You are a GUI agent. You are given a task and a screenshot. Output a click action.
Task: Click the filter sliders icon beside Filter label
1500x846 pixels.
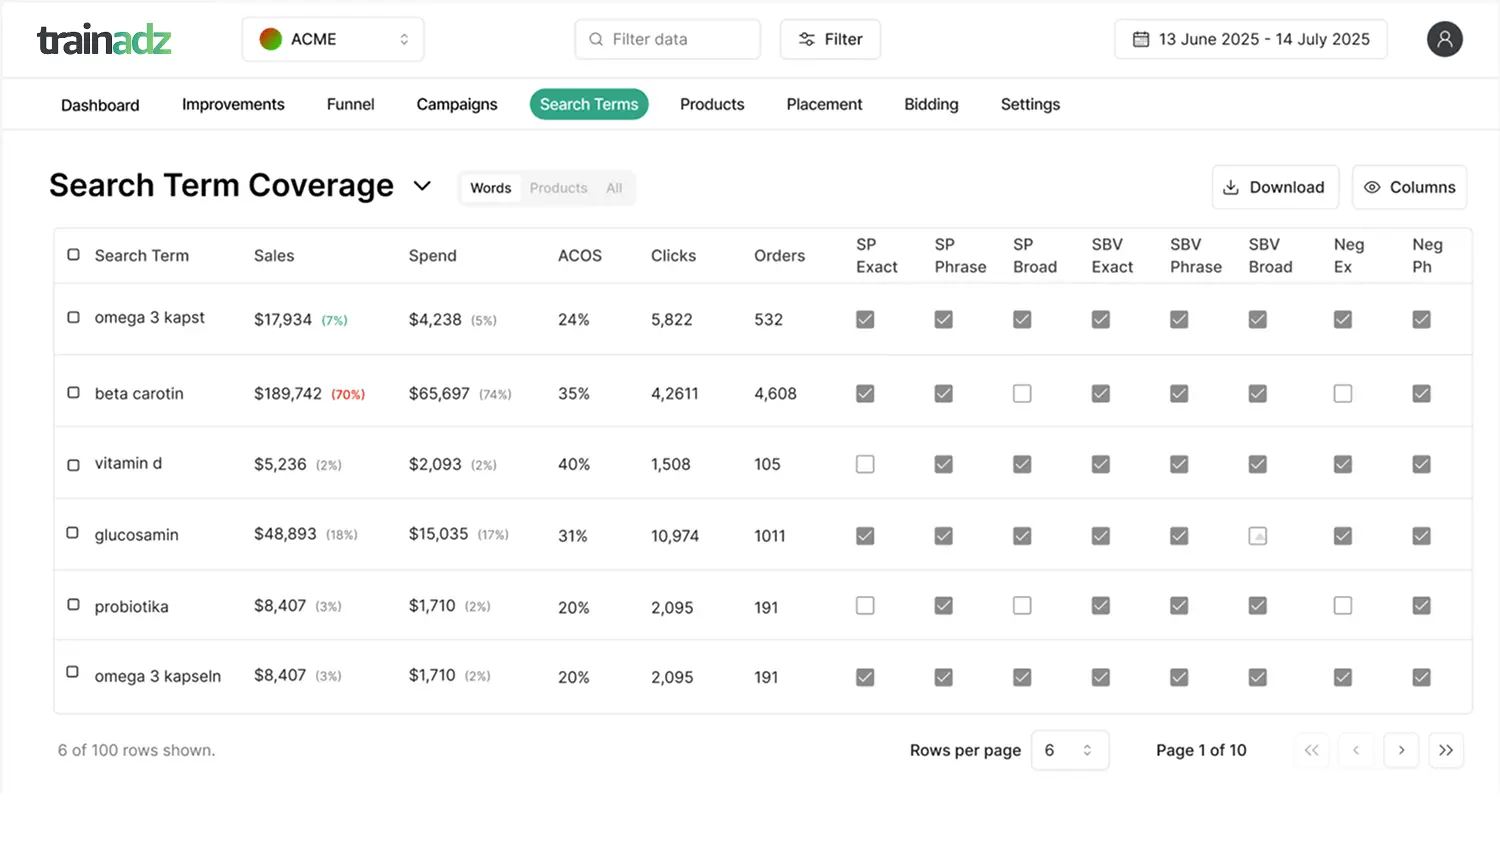(x=806, y=39)
